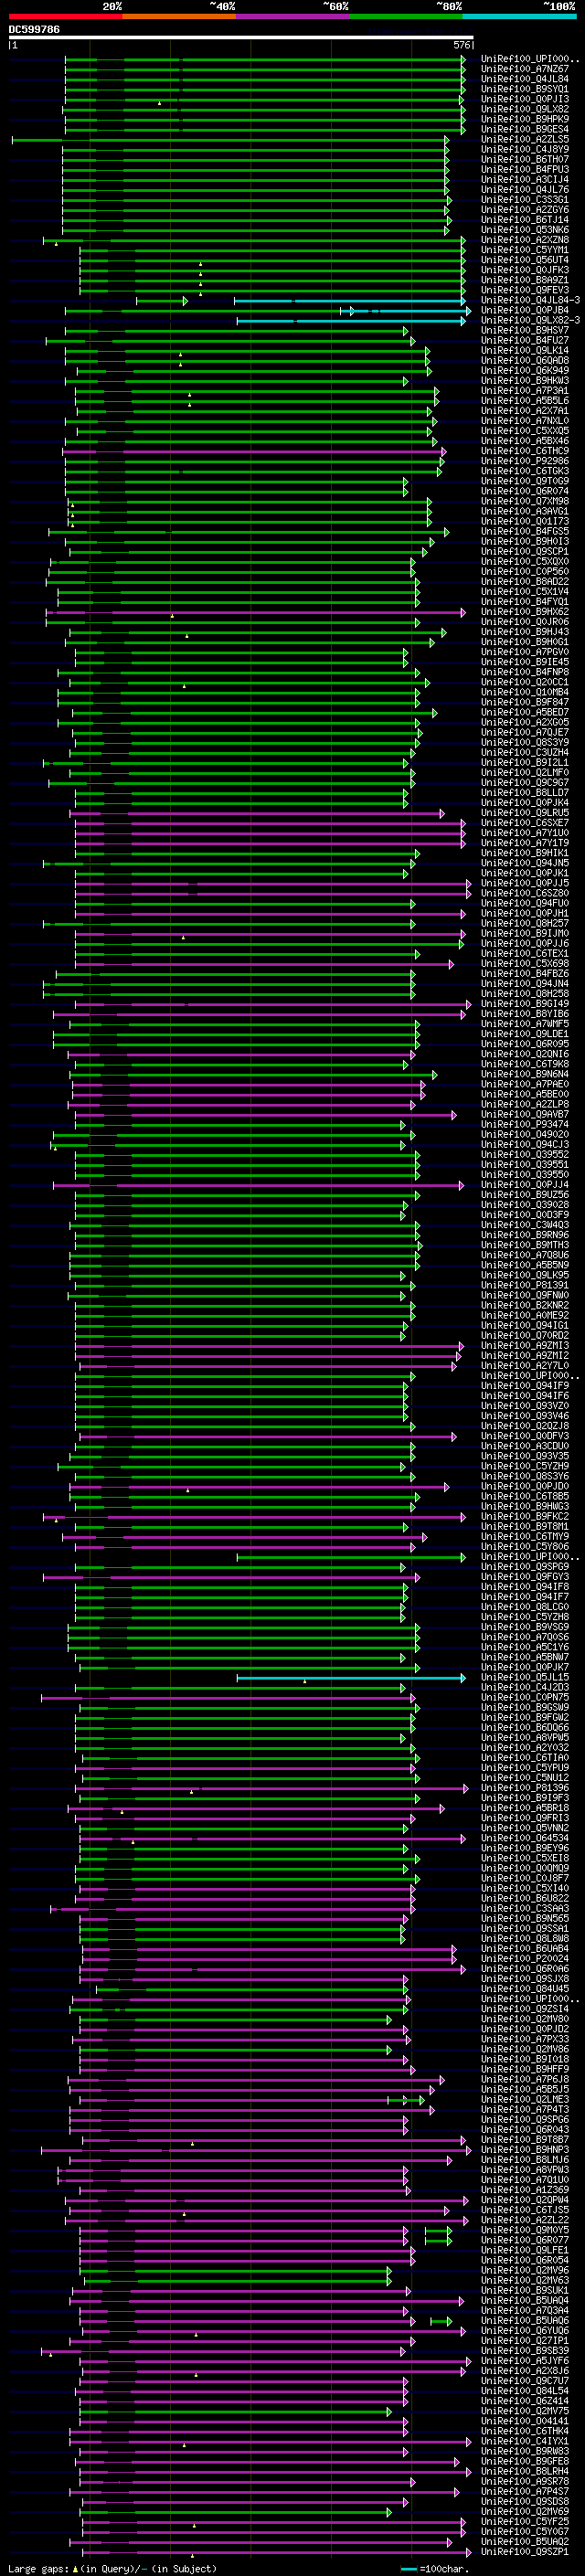Open hit UniRef100_B9HSV7
Viewport: 585px width, 2576px height.
click(x=524, y=330)
